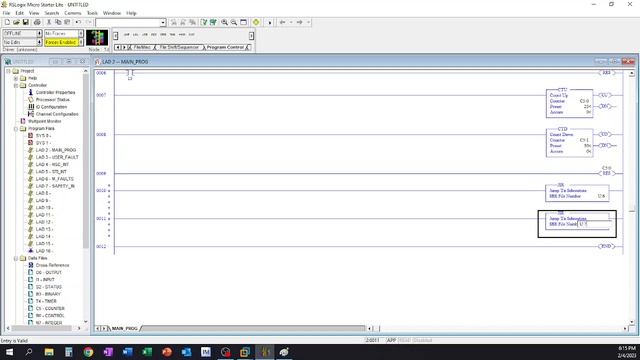The image size is (640, 360).
Task: Open Processor Status in project tree
Action: pyautogui.click(x=52, y=100)
